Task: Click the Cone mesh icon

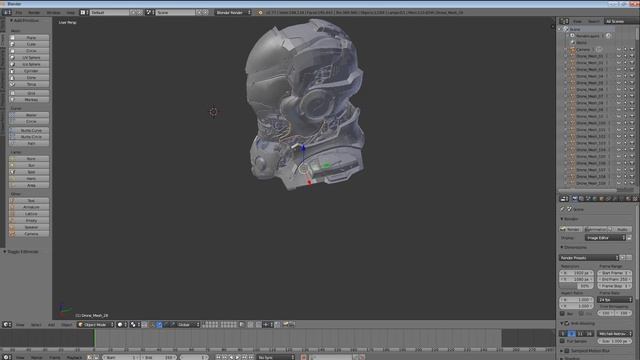Action: [x=12, y=78]
